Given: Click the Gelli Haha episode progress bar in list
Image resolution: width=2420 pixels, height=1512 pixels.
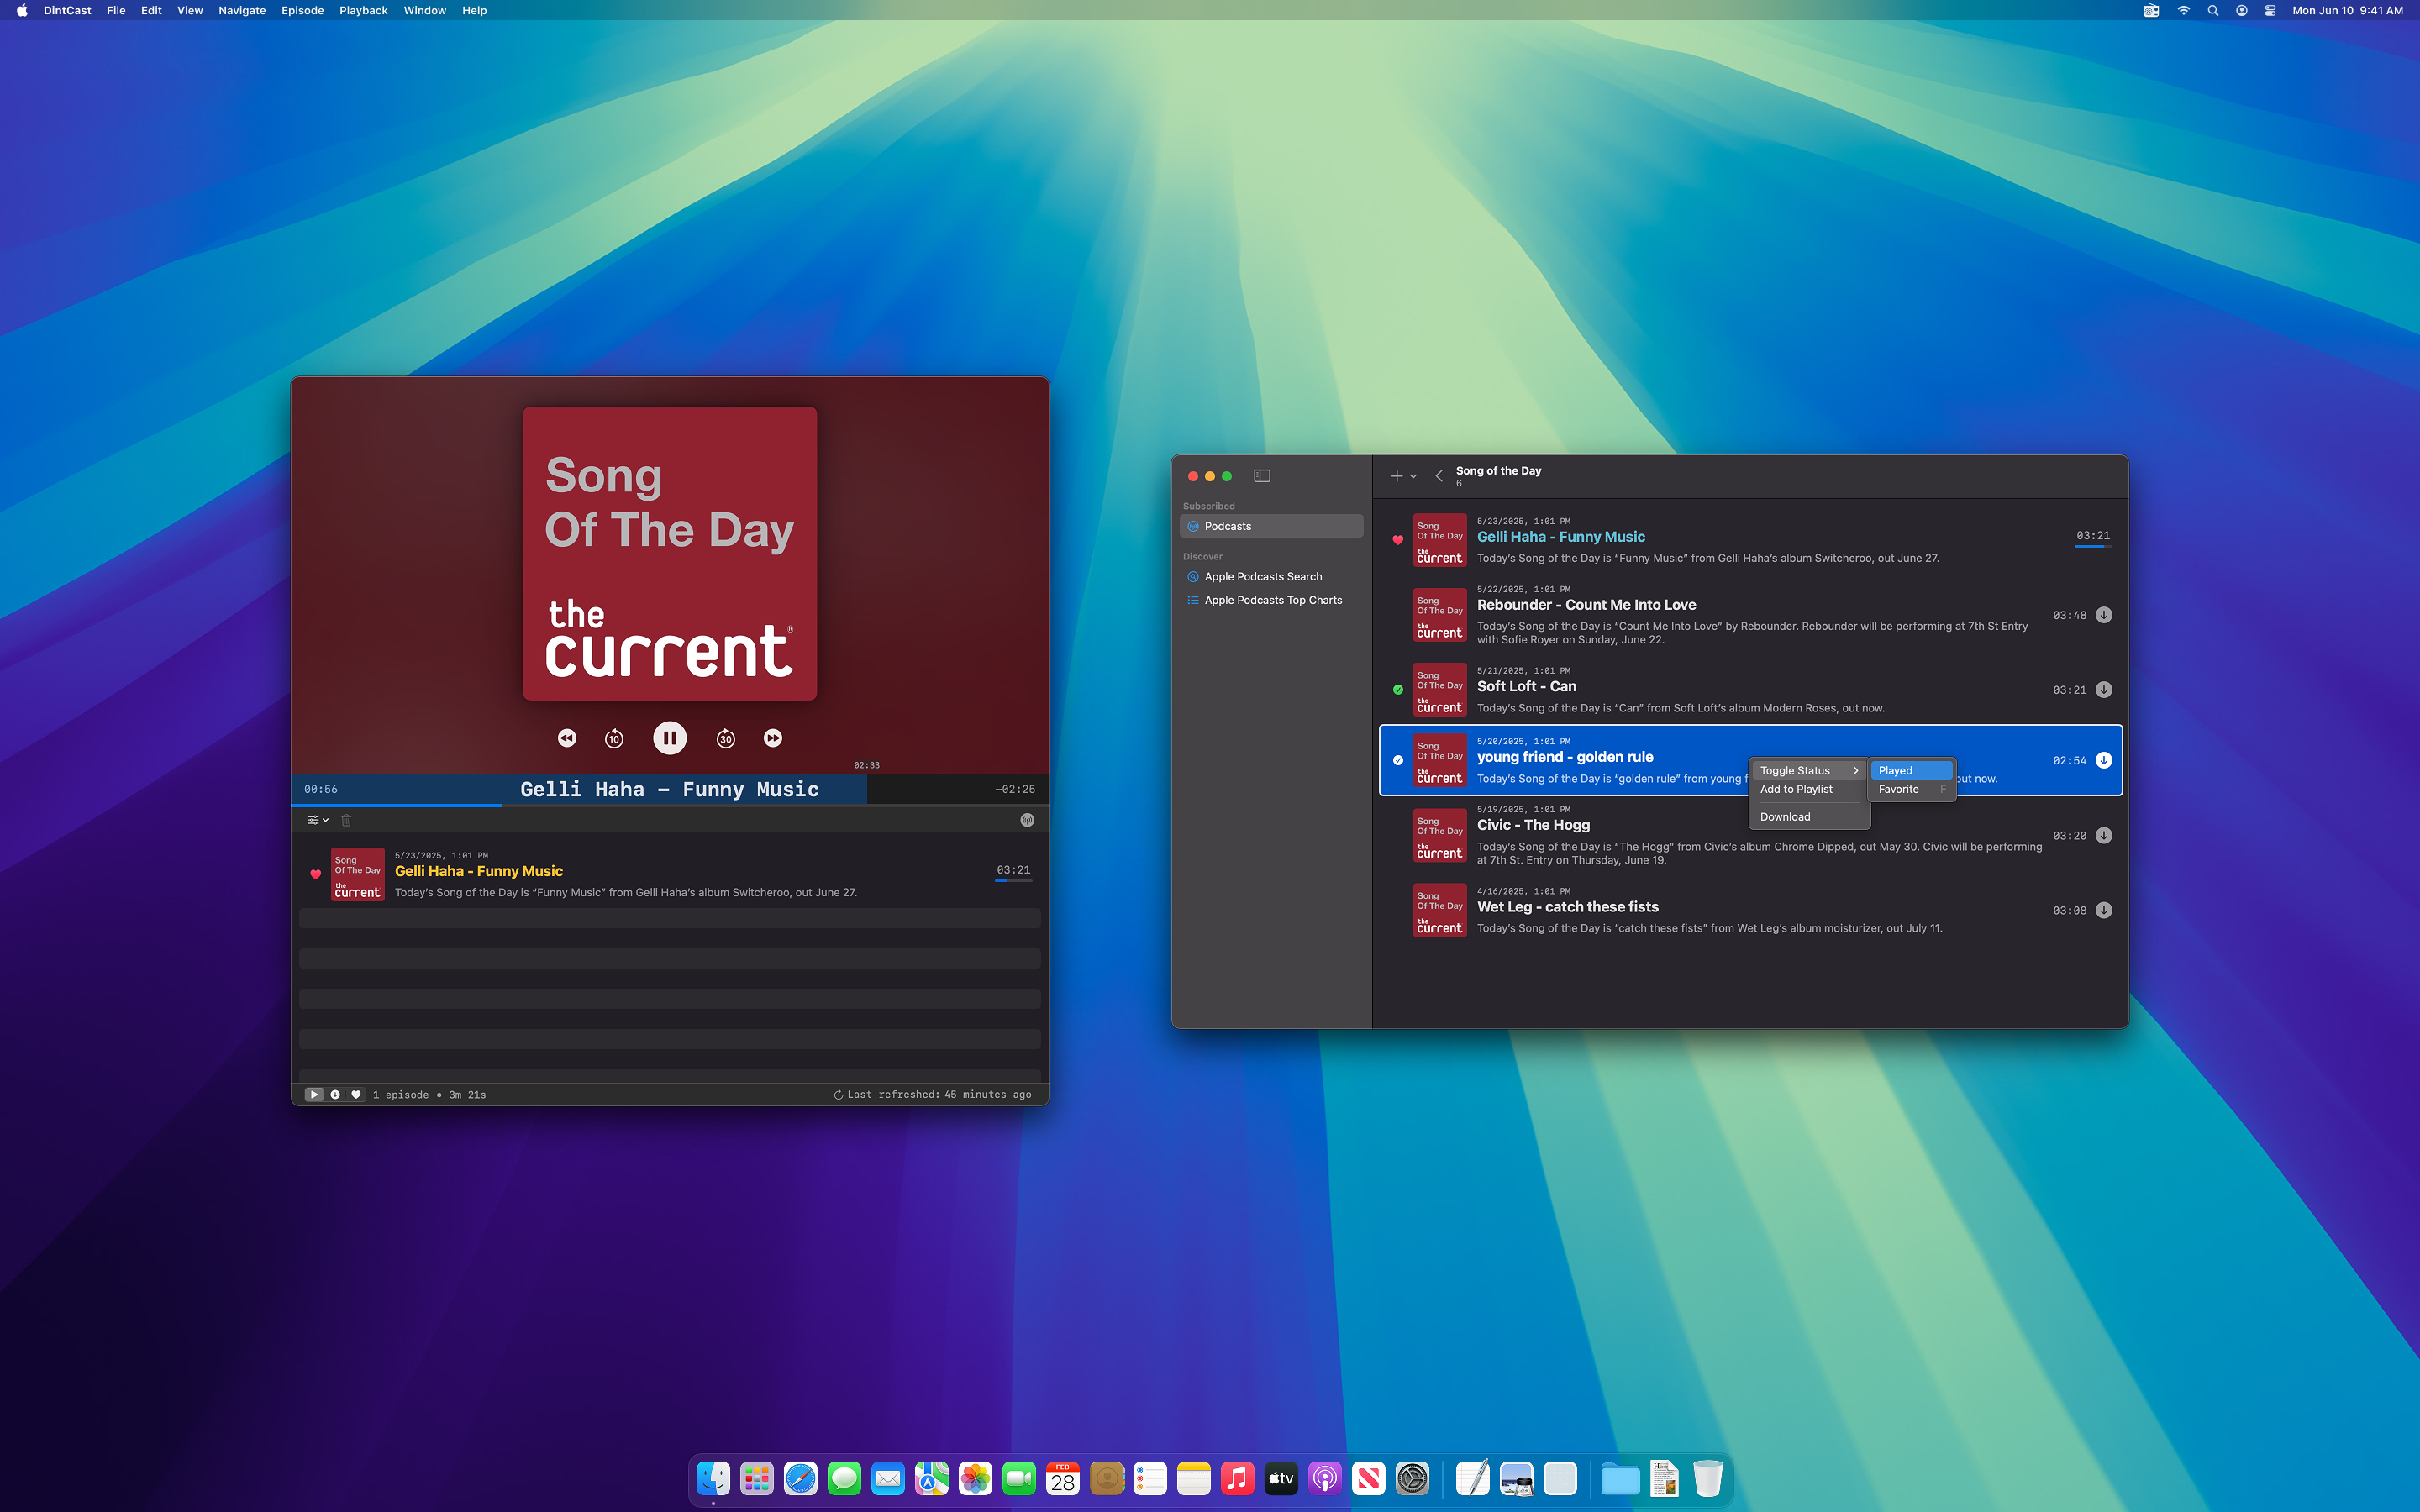Looking at the screenshot, I should (2092, 547).
